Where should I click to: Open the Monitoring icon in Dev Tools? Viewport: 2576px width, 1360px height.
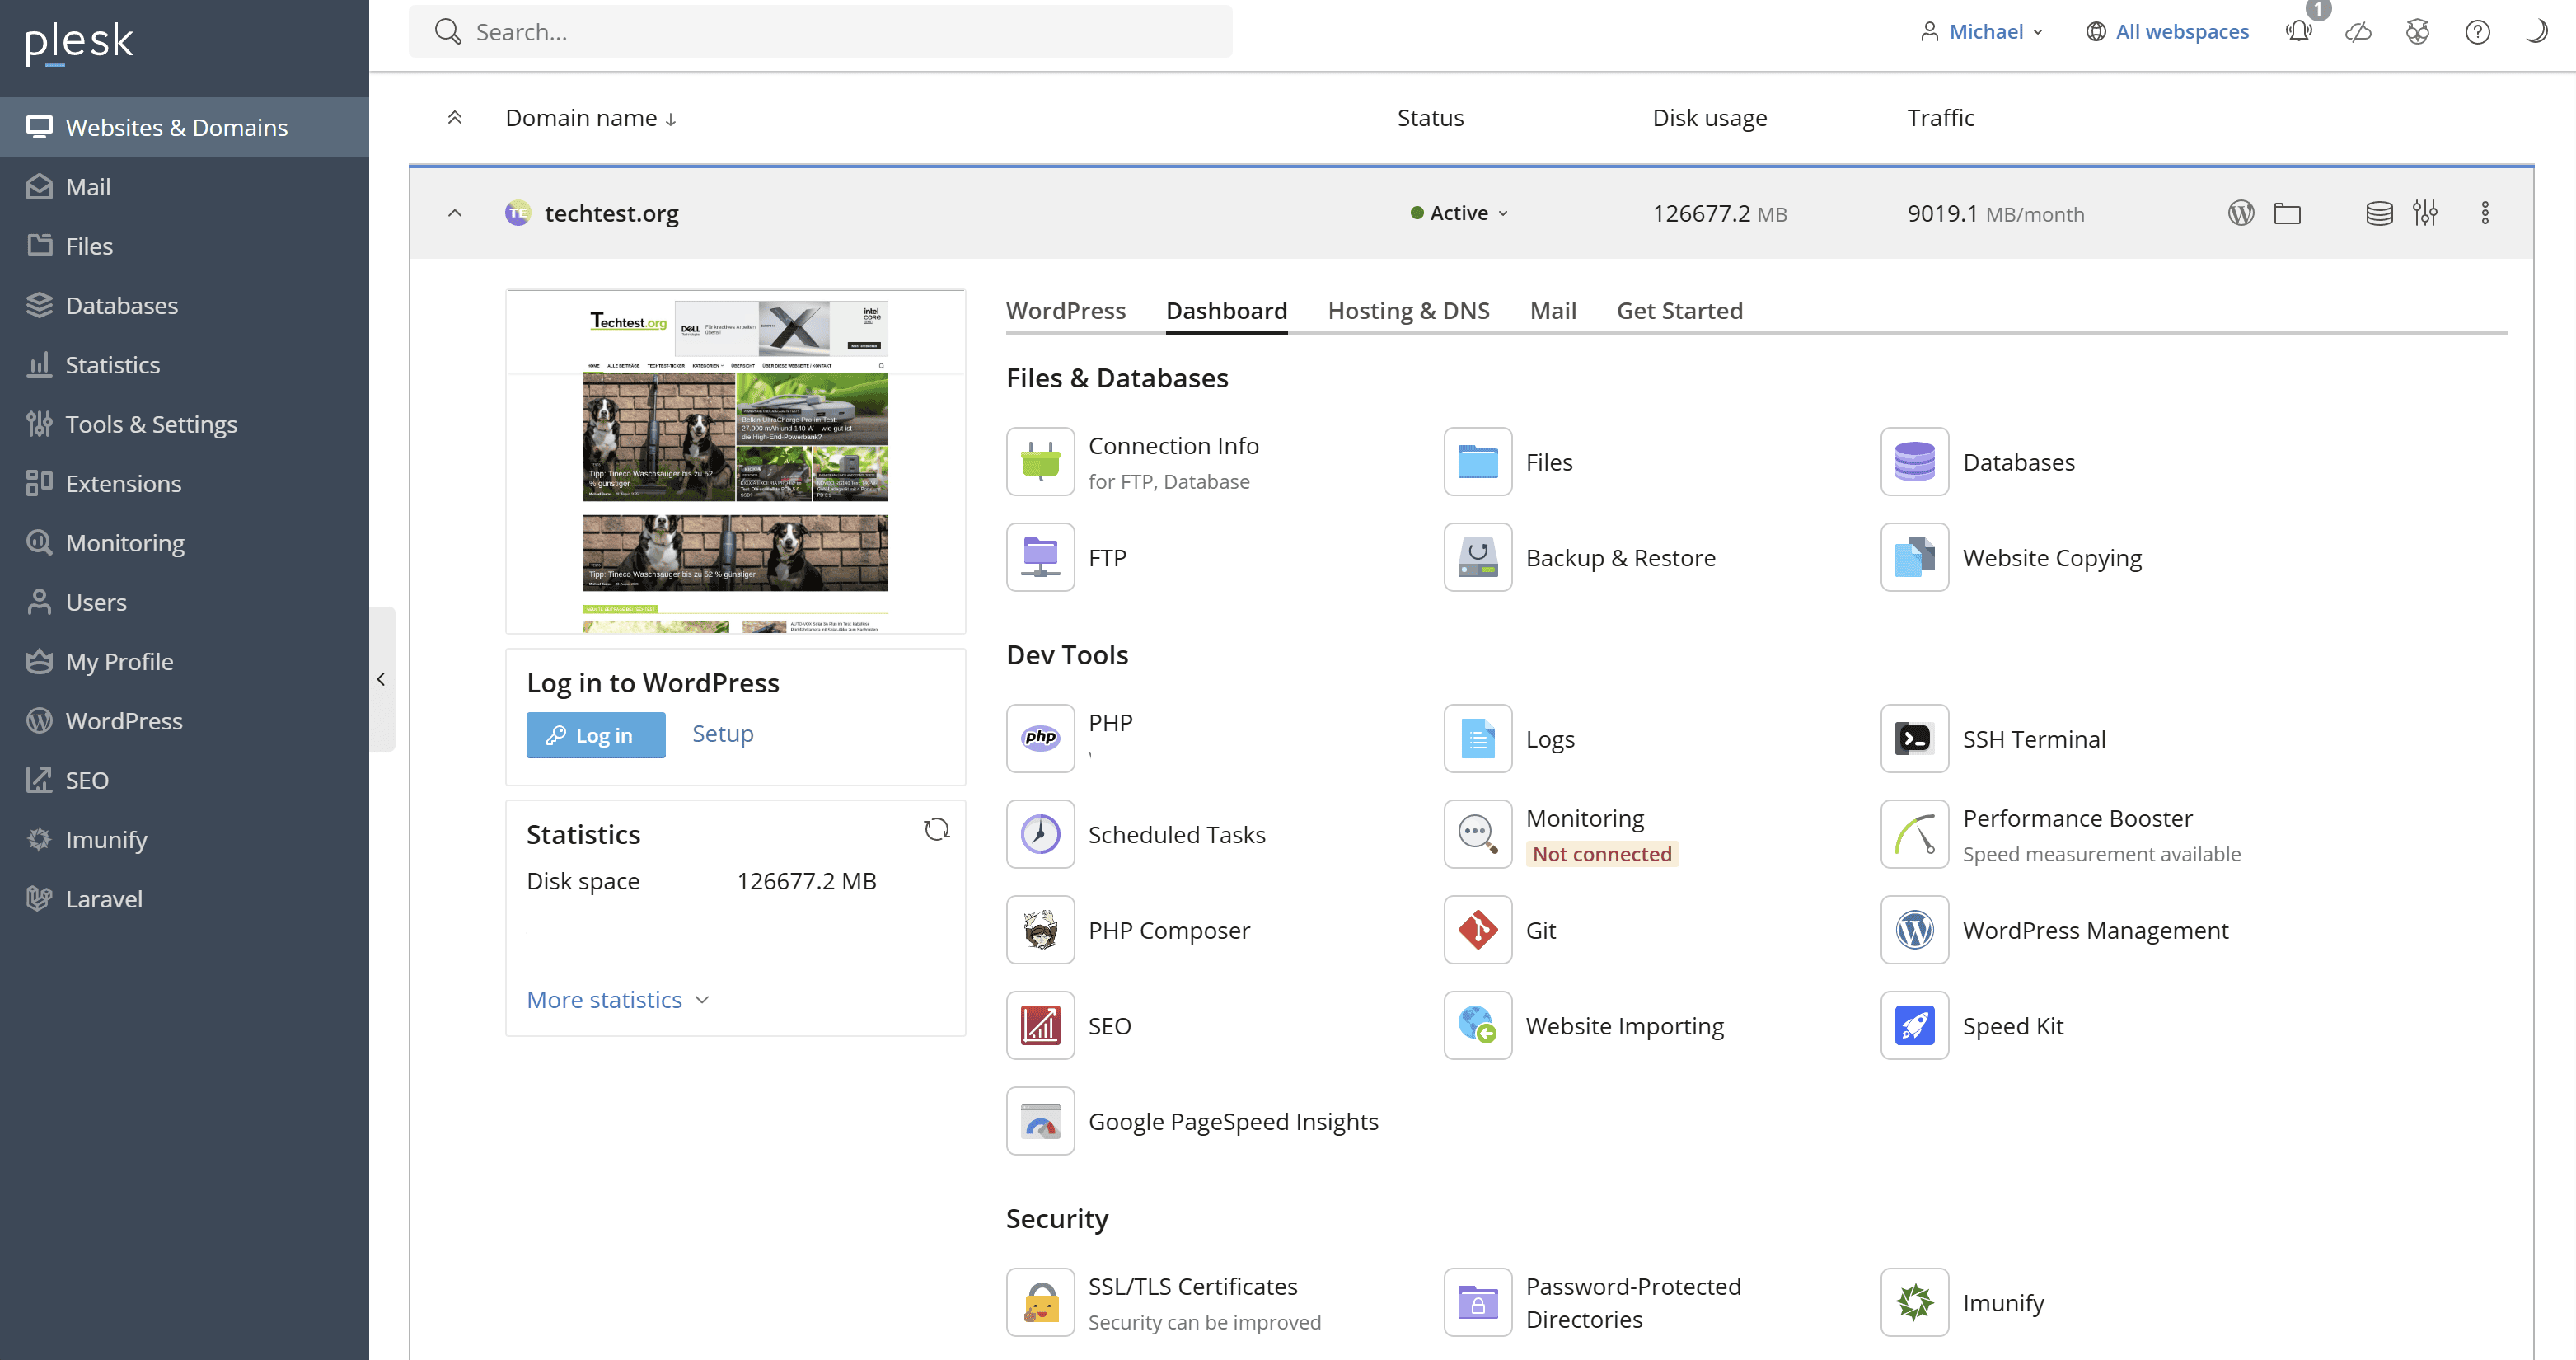tap(1477, 834)
